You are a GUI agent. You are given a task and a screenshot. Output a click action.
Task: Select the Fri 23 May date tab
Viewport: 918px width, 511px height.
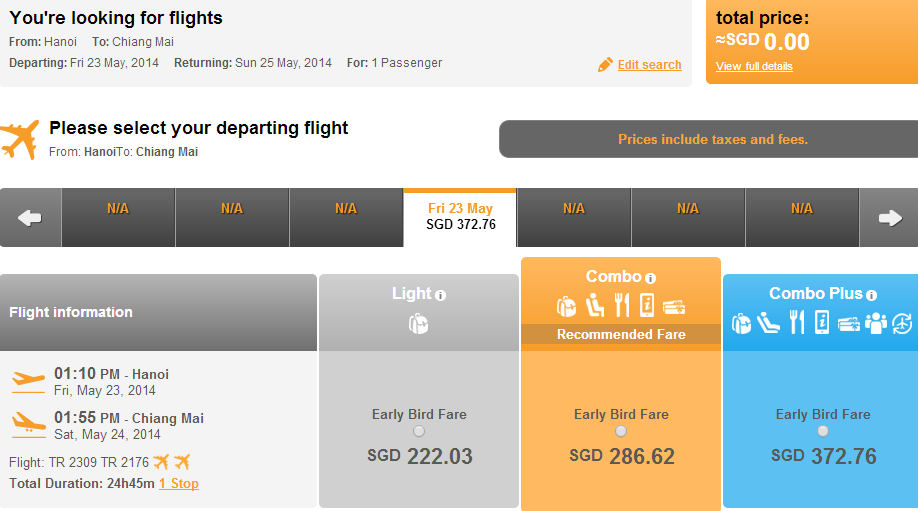coord(460,218)
